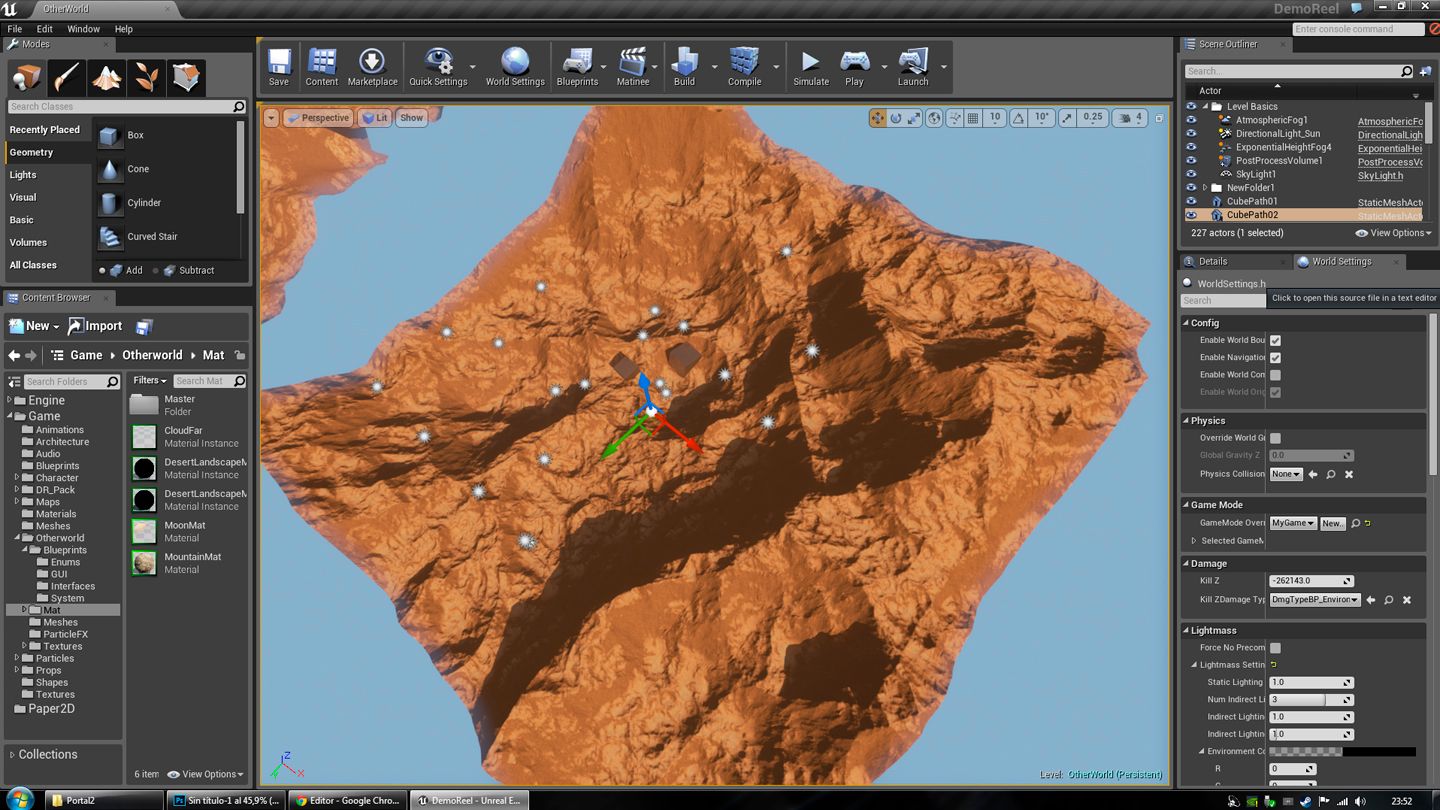This screenshot has width=1440, height=810.
Task: Expand the Engine folder in tree
Action: (10, 400)
